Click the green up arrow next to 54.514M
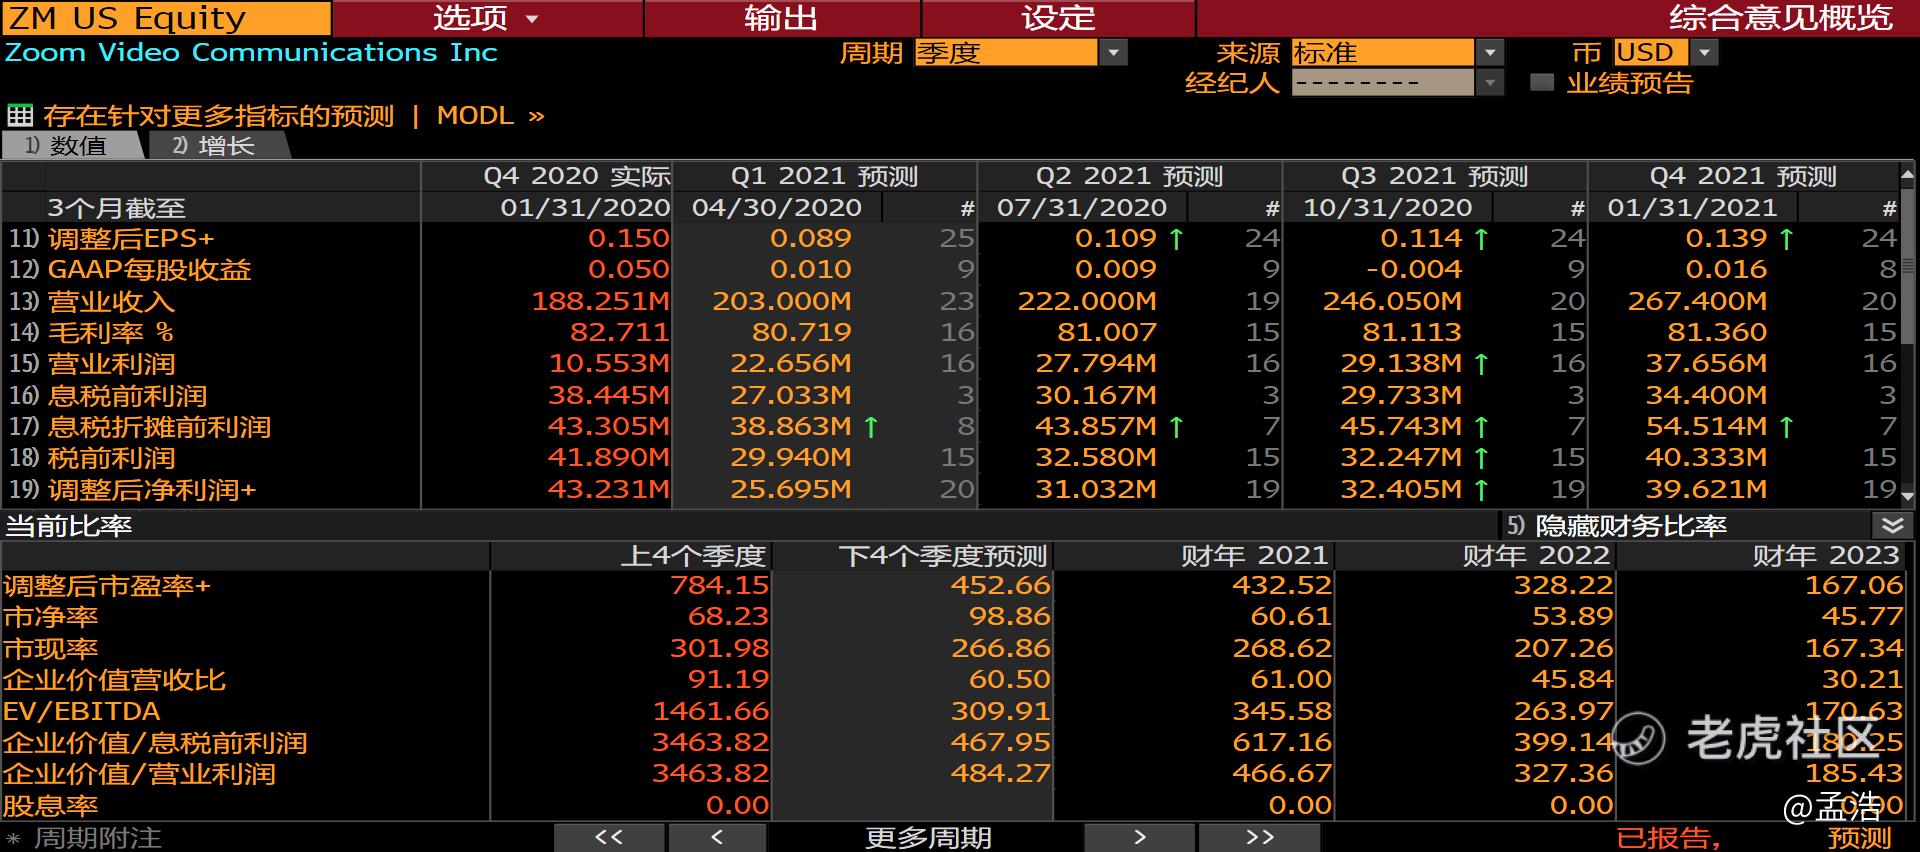Viewport: 1920px width, 852px height. [x=1786, y=427]
